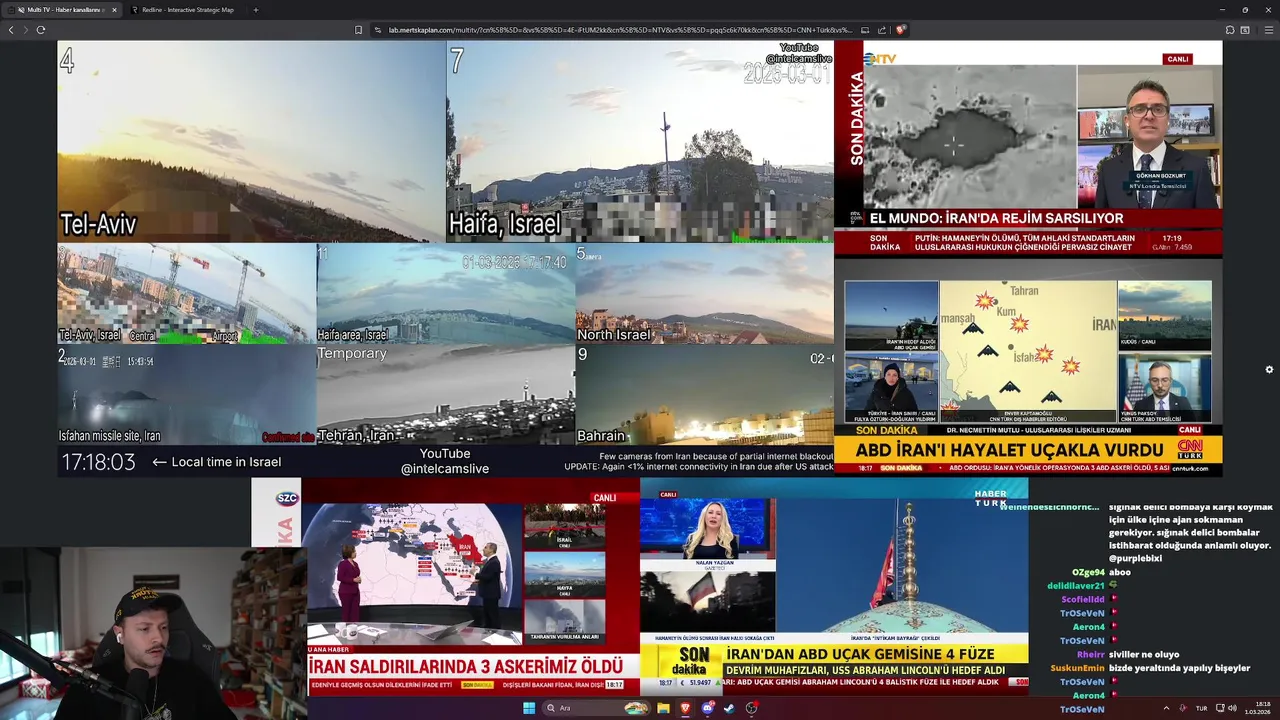
Task: Click 'ABD İRAN'I HAYALET UÇAKLA VURDU' headline
Action: 1009,450
